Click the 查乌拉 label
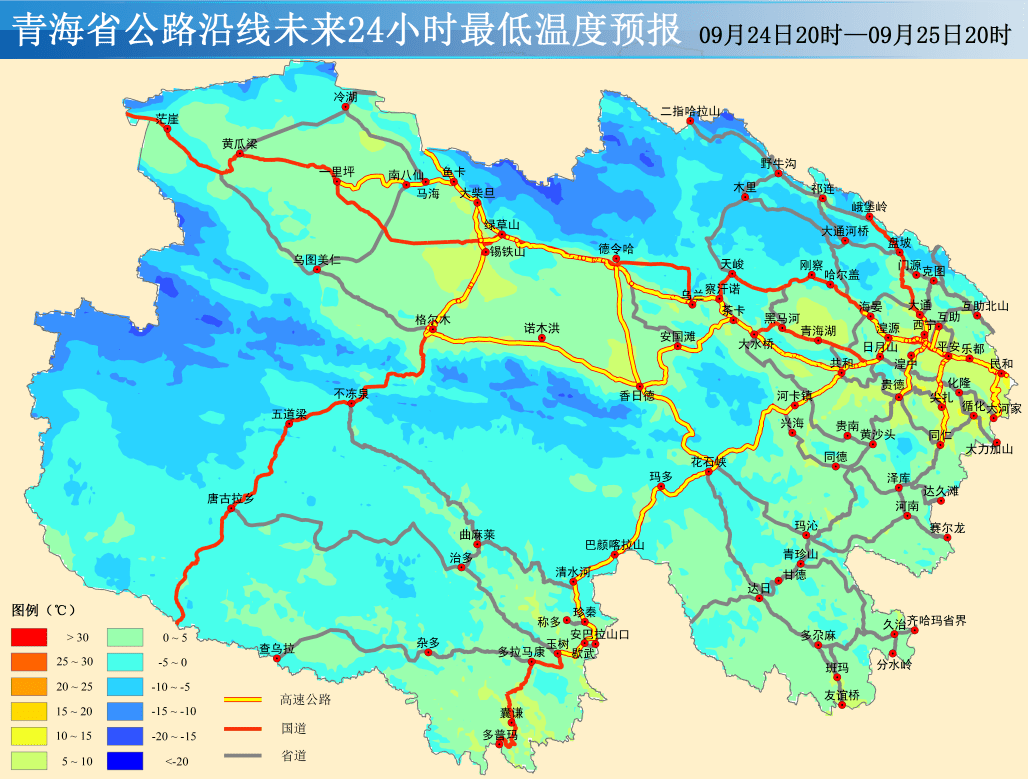The image size is (1028, 779). 277,649
